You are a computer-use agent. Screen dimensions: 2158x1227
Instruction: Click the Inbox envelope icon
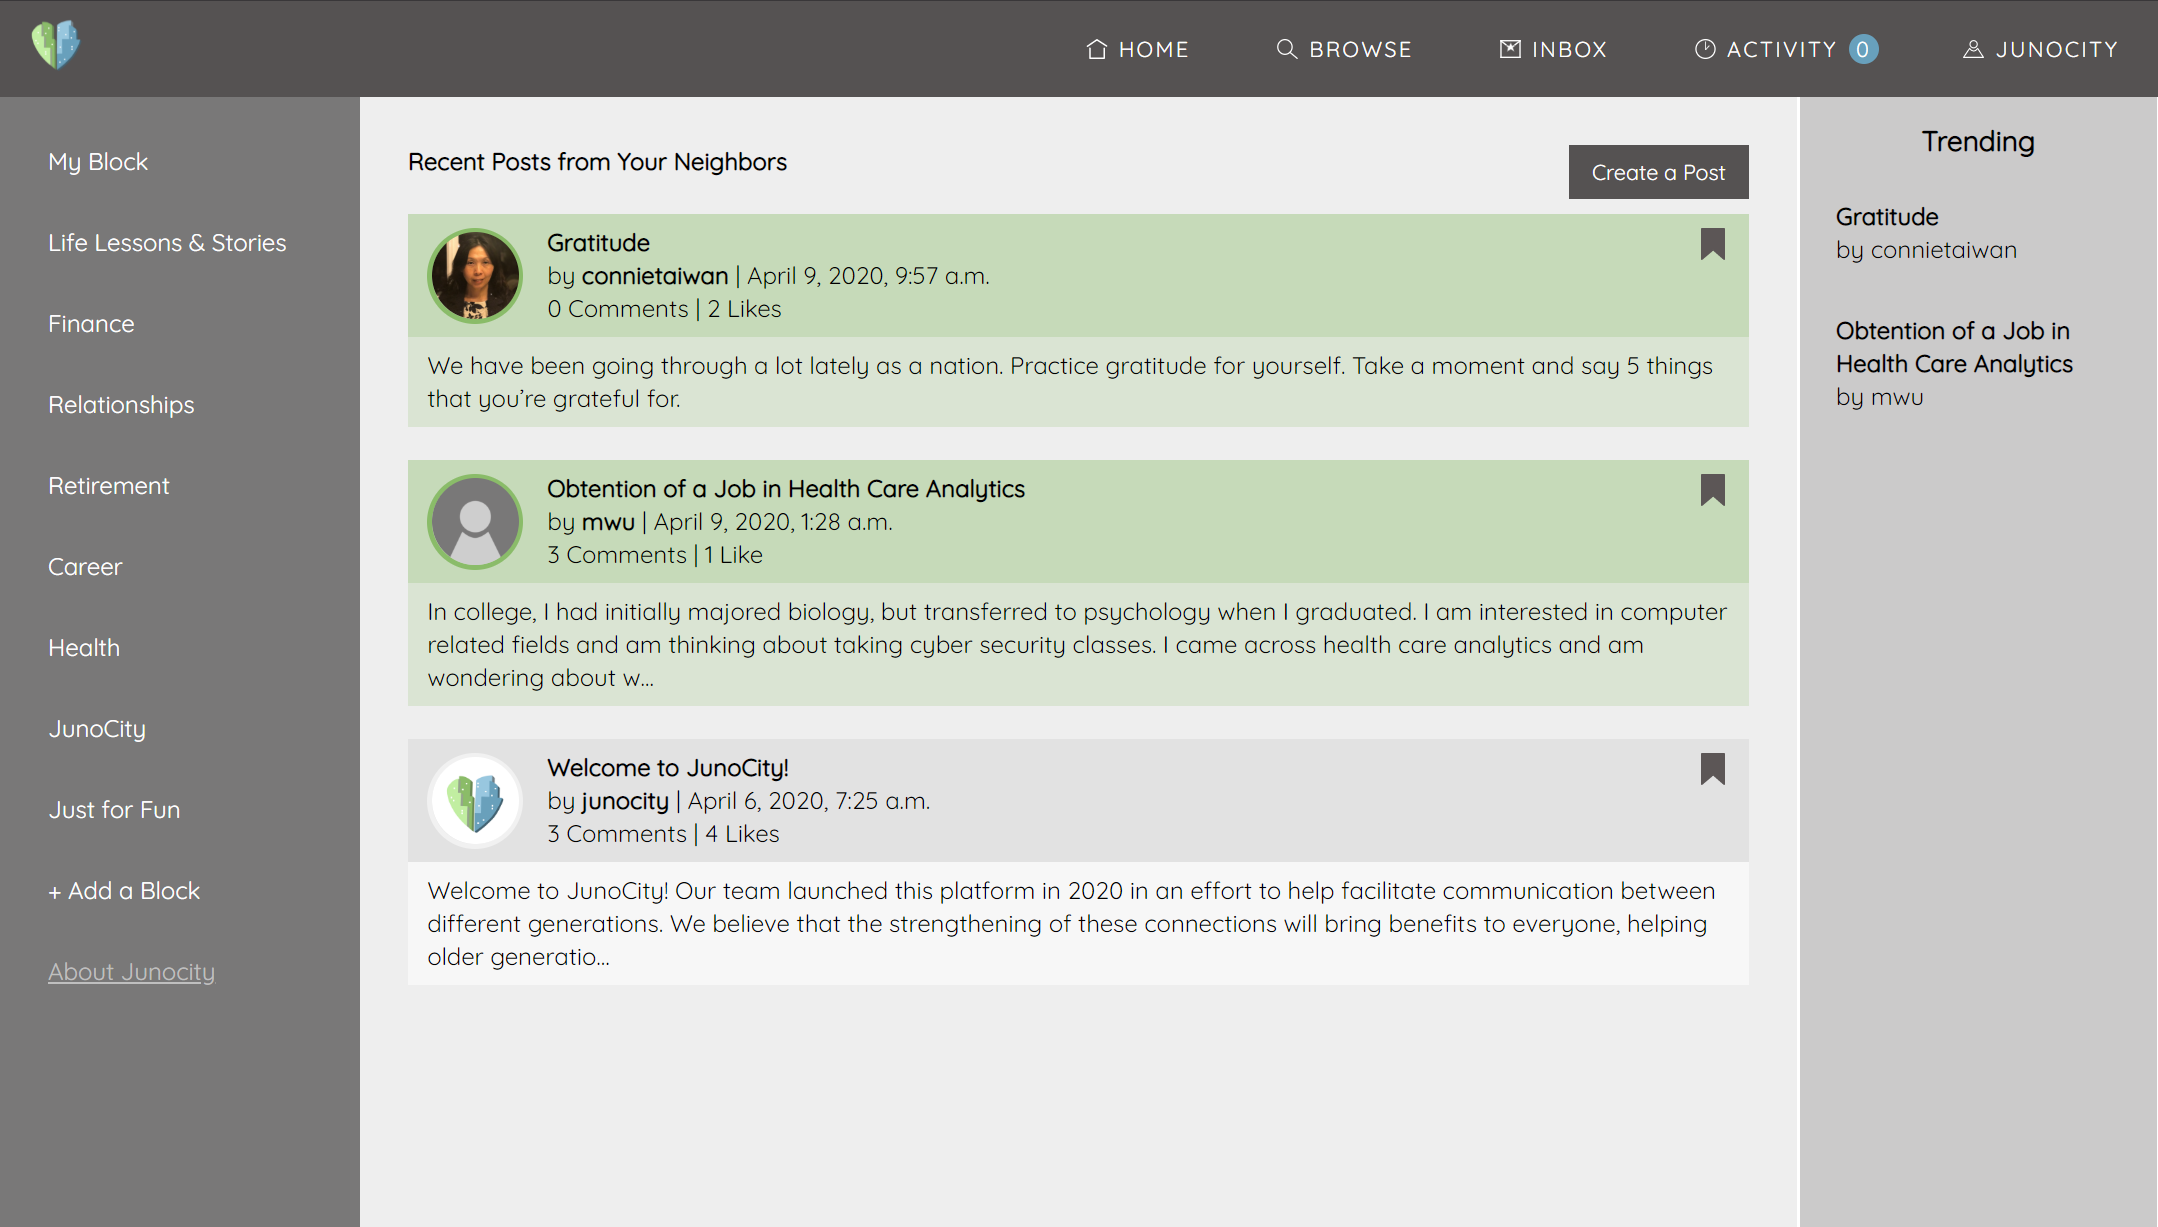point(1510,49)
